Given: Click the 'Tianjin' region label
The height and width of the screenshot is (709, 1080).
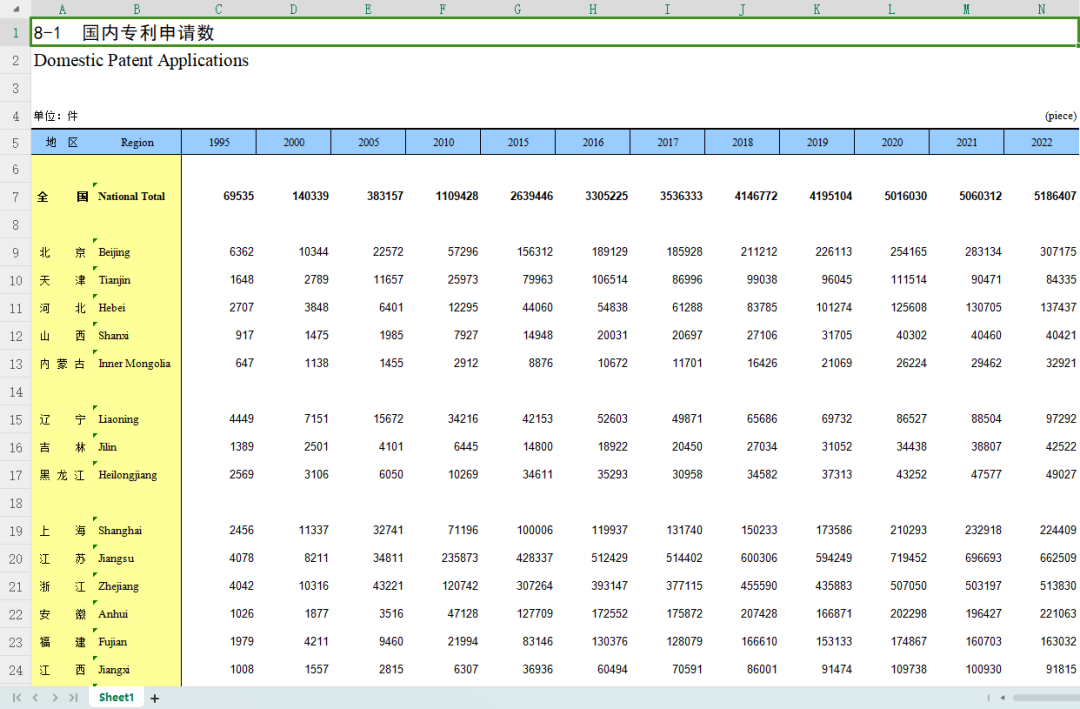Looking at the screenshot, I should [114, 280].
